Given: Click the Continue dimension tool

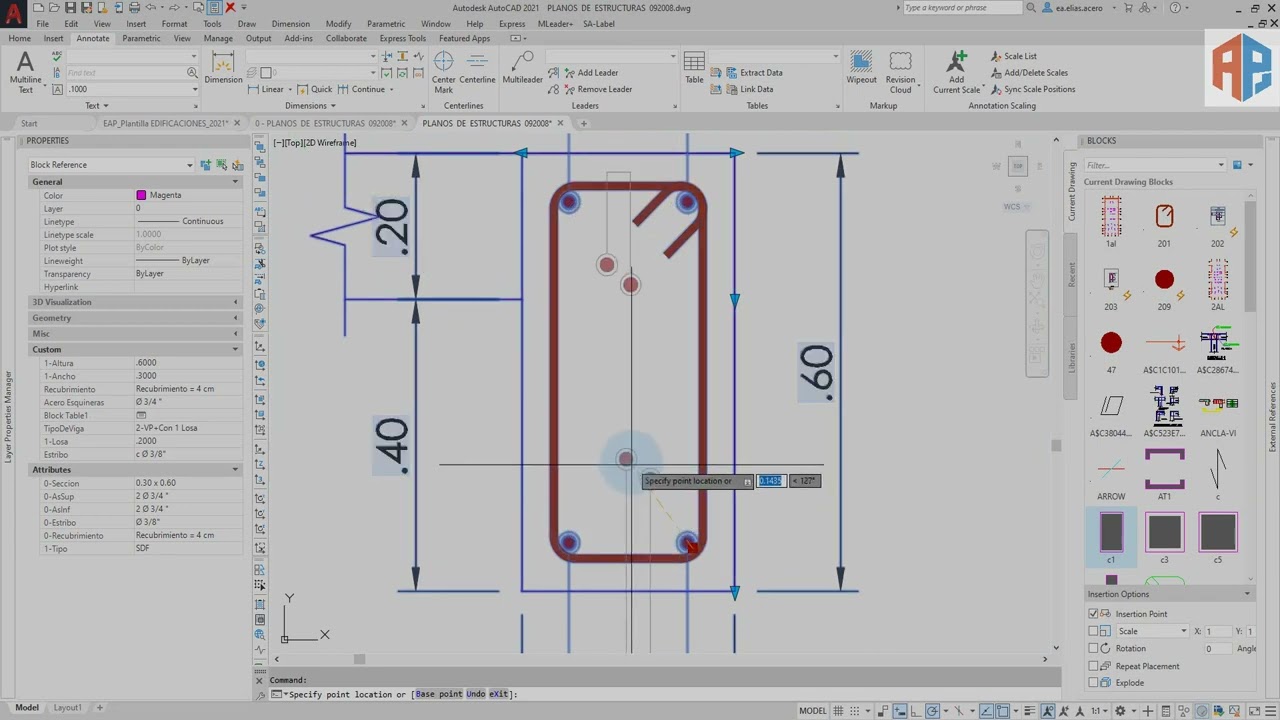Looking at the screenshot, I should click(x=362, y=89).
